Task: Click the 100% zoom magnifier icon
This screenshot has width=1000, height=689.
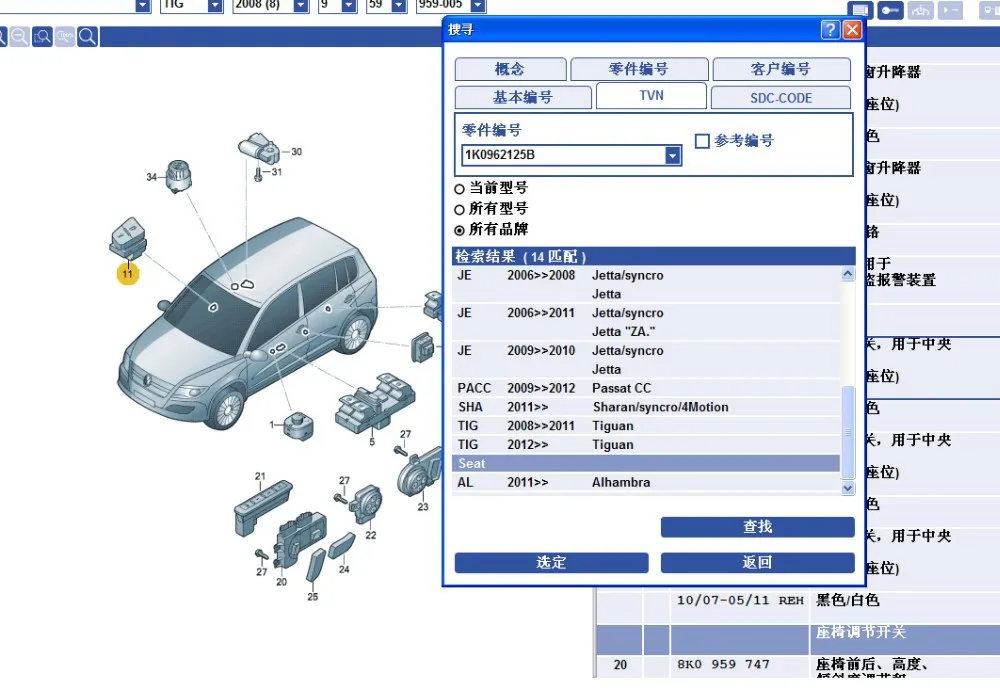Action: (x=64, y=36)
